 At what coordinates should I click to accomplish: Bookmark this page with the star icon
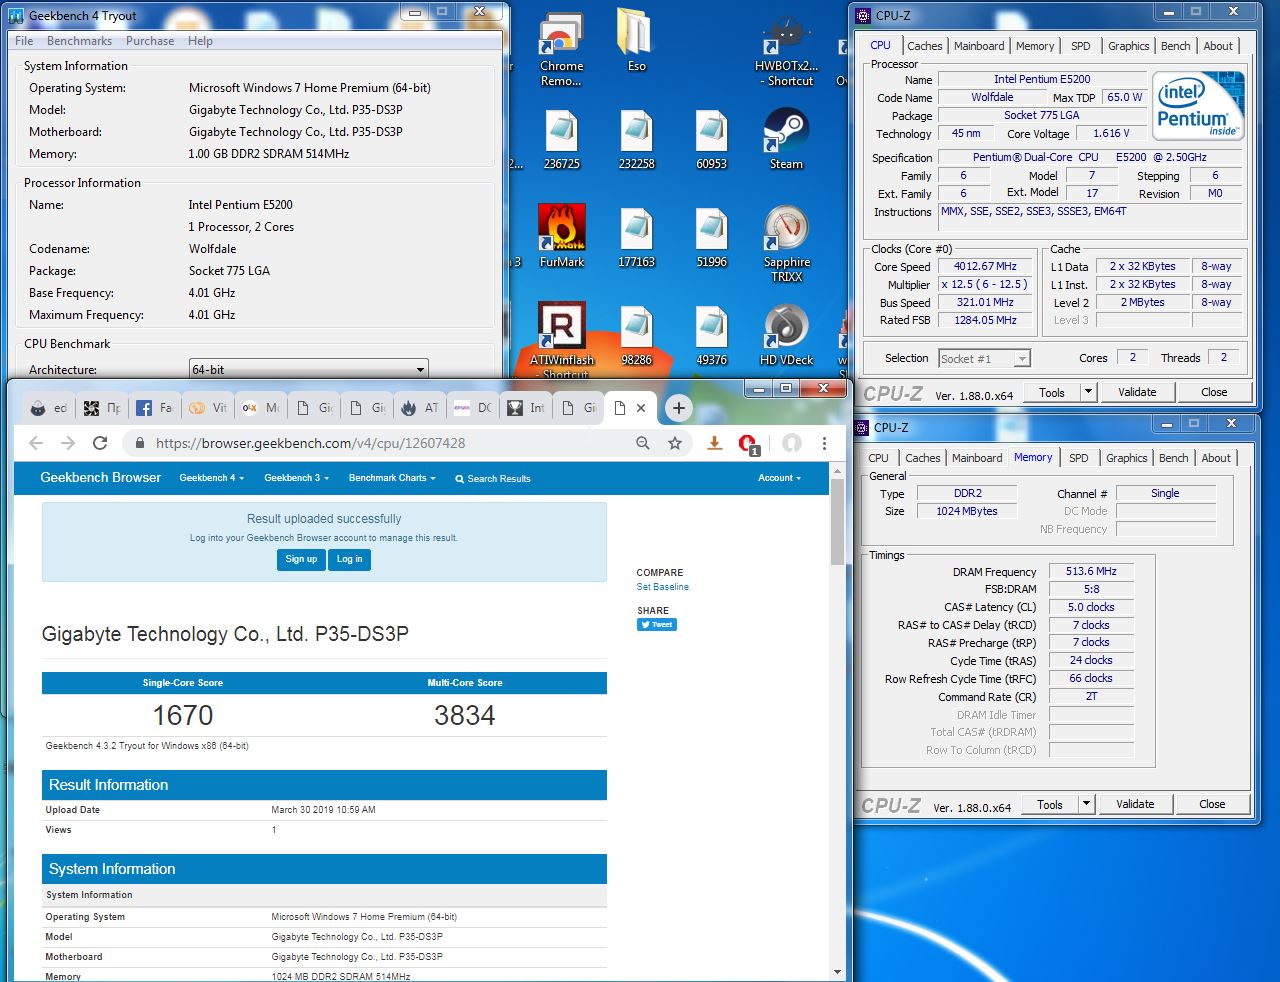[675, 443]
